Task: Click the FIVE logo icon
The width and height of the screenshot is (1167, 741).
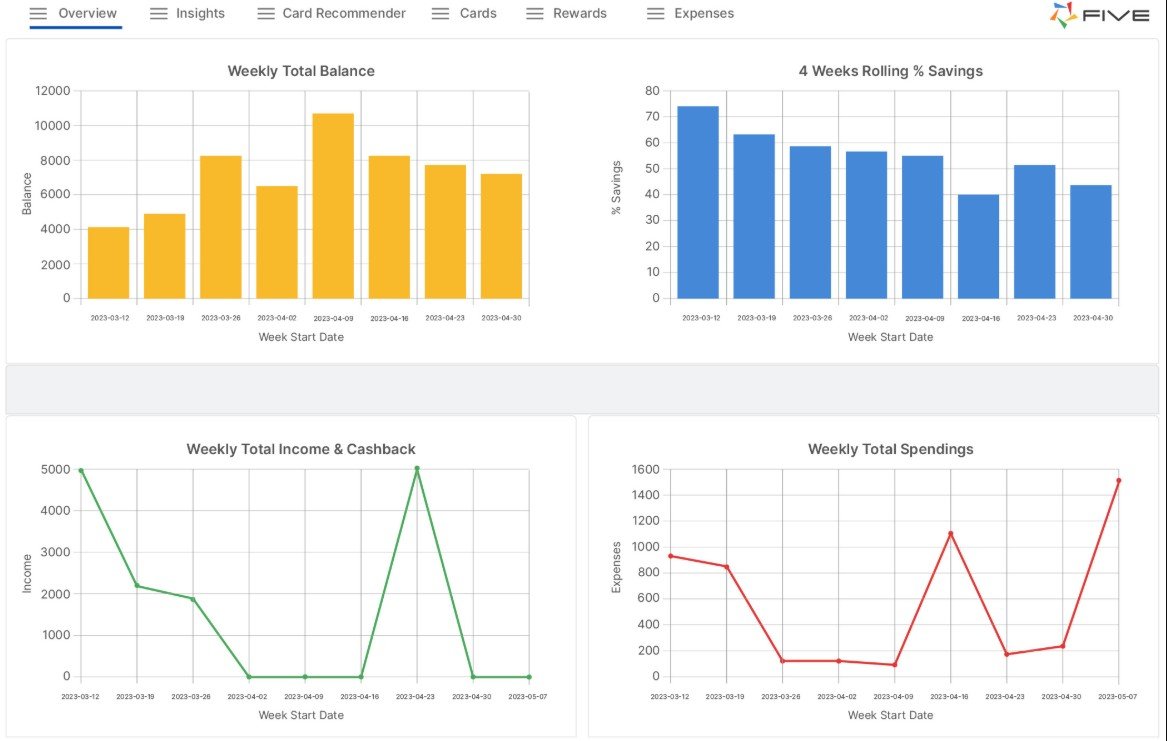Action: click(x=1064, y=15)
